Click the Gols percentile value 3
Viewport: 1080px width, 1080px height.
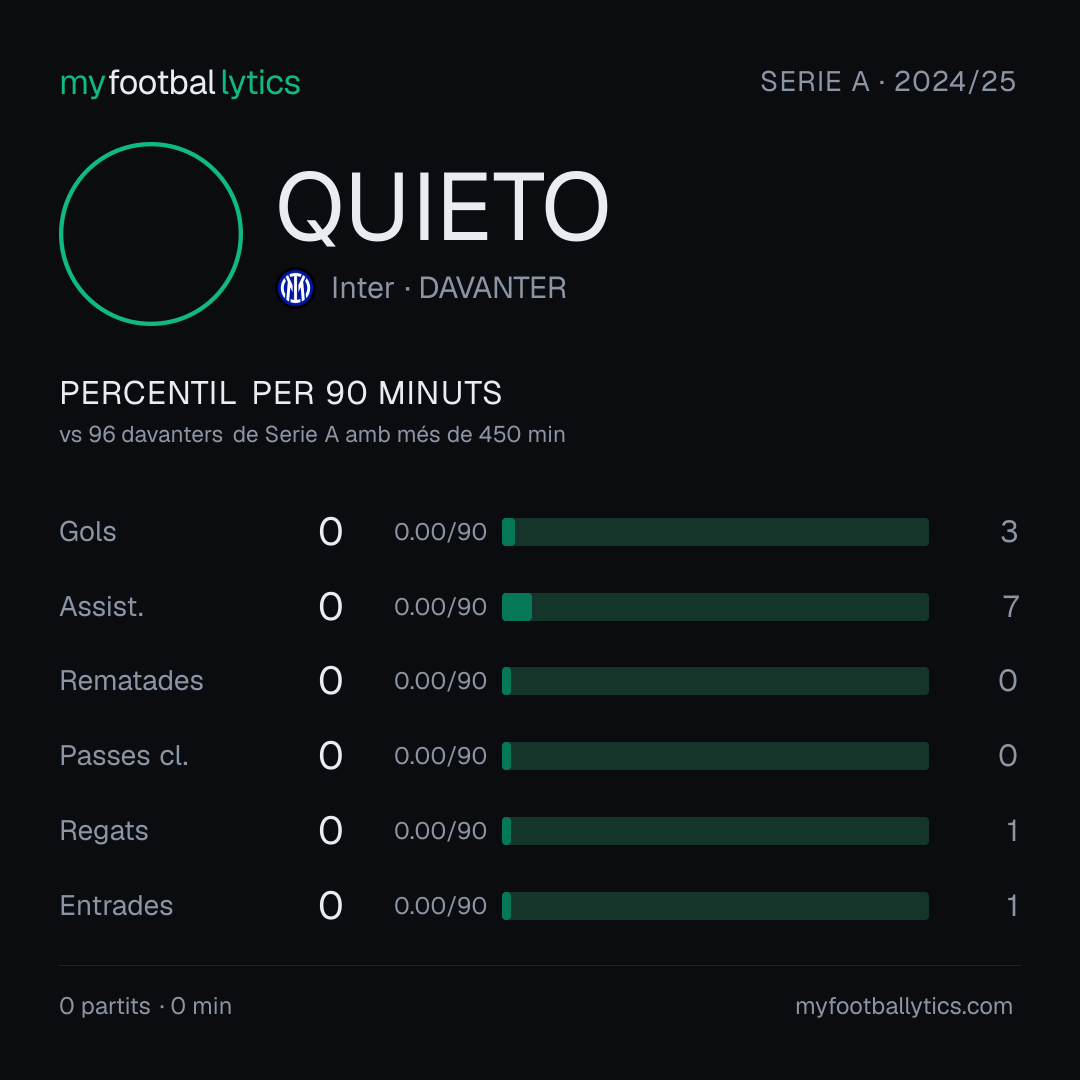[1009, 532]
